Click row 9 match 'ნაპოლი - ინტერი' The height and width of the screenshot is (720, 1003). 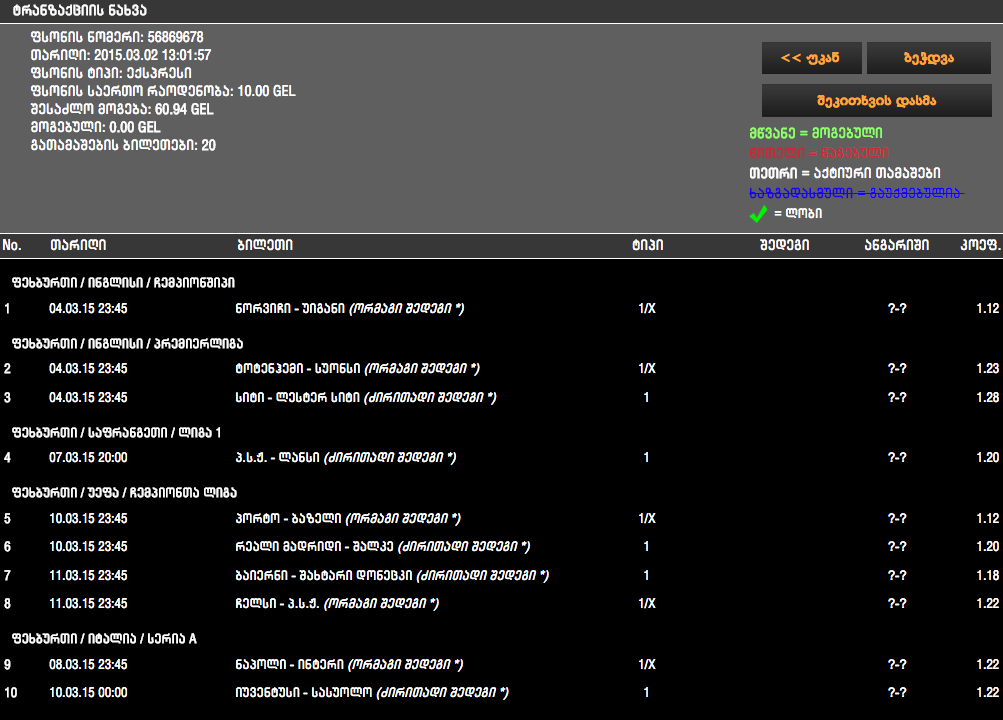290,664
